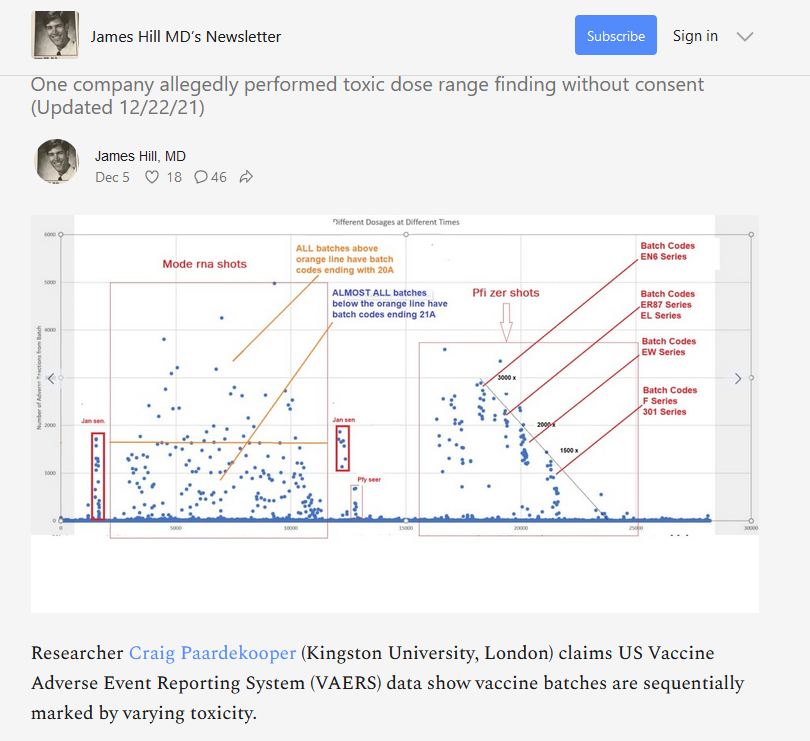
Task: Open James Hill, MD author profile
Action: point(141,156)
